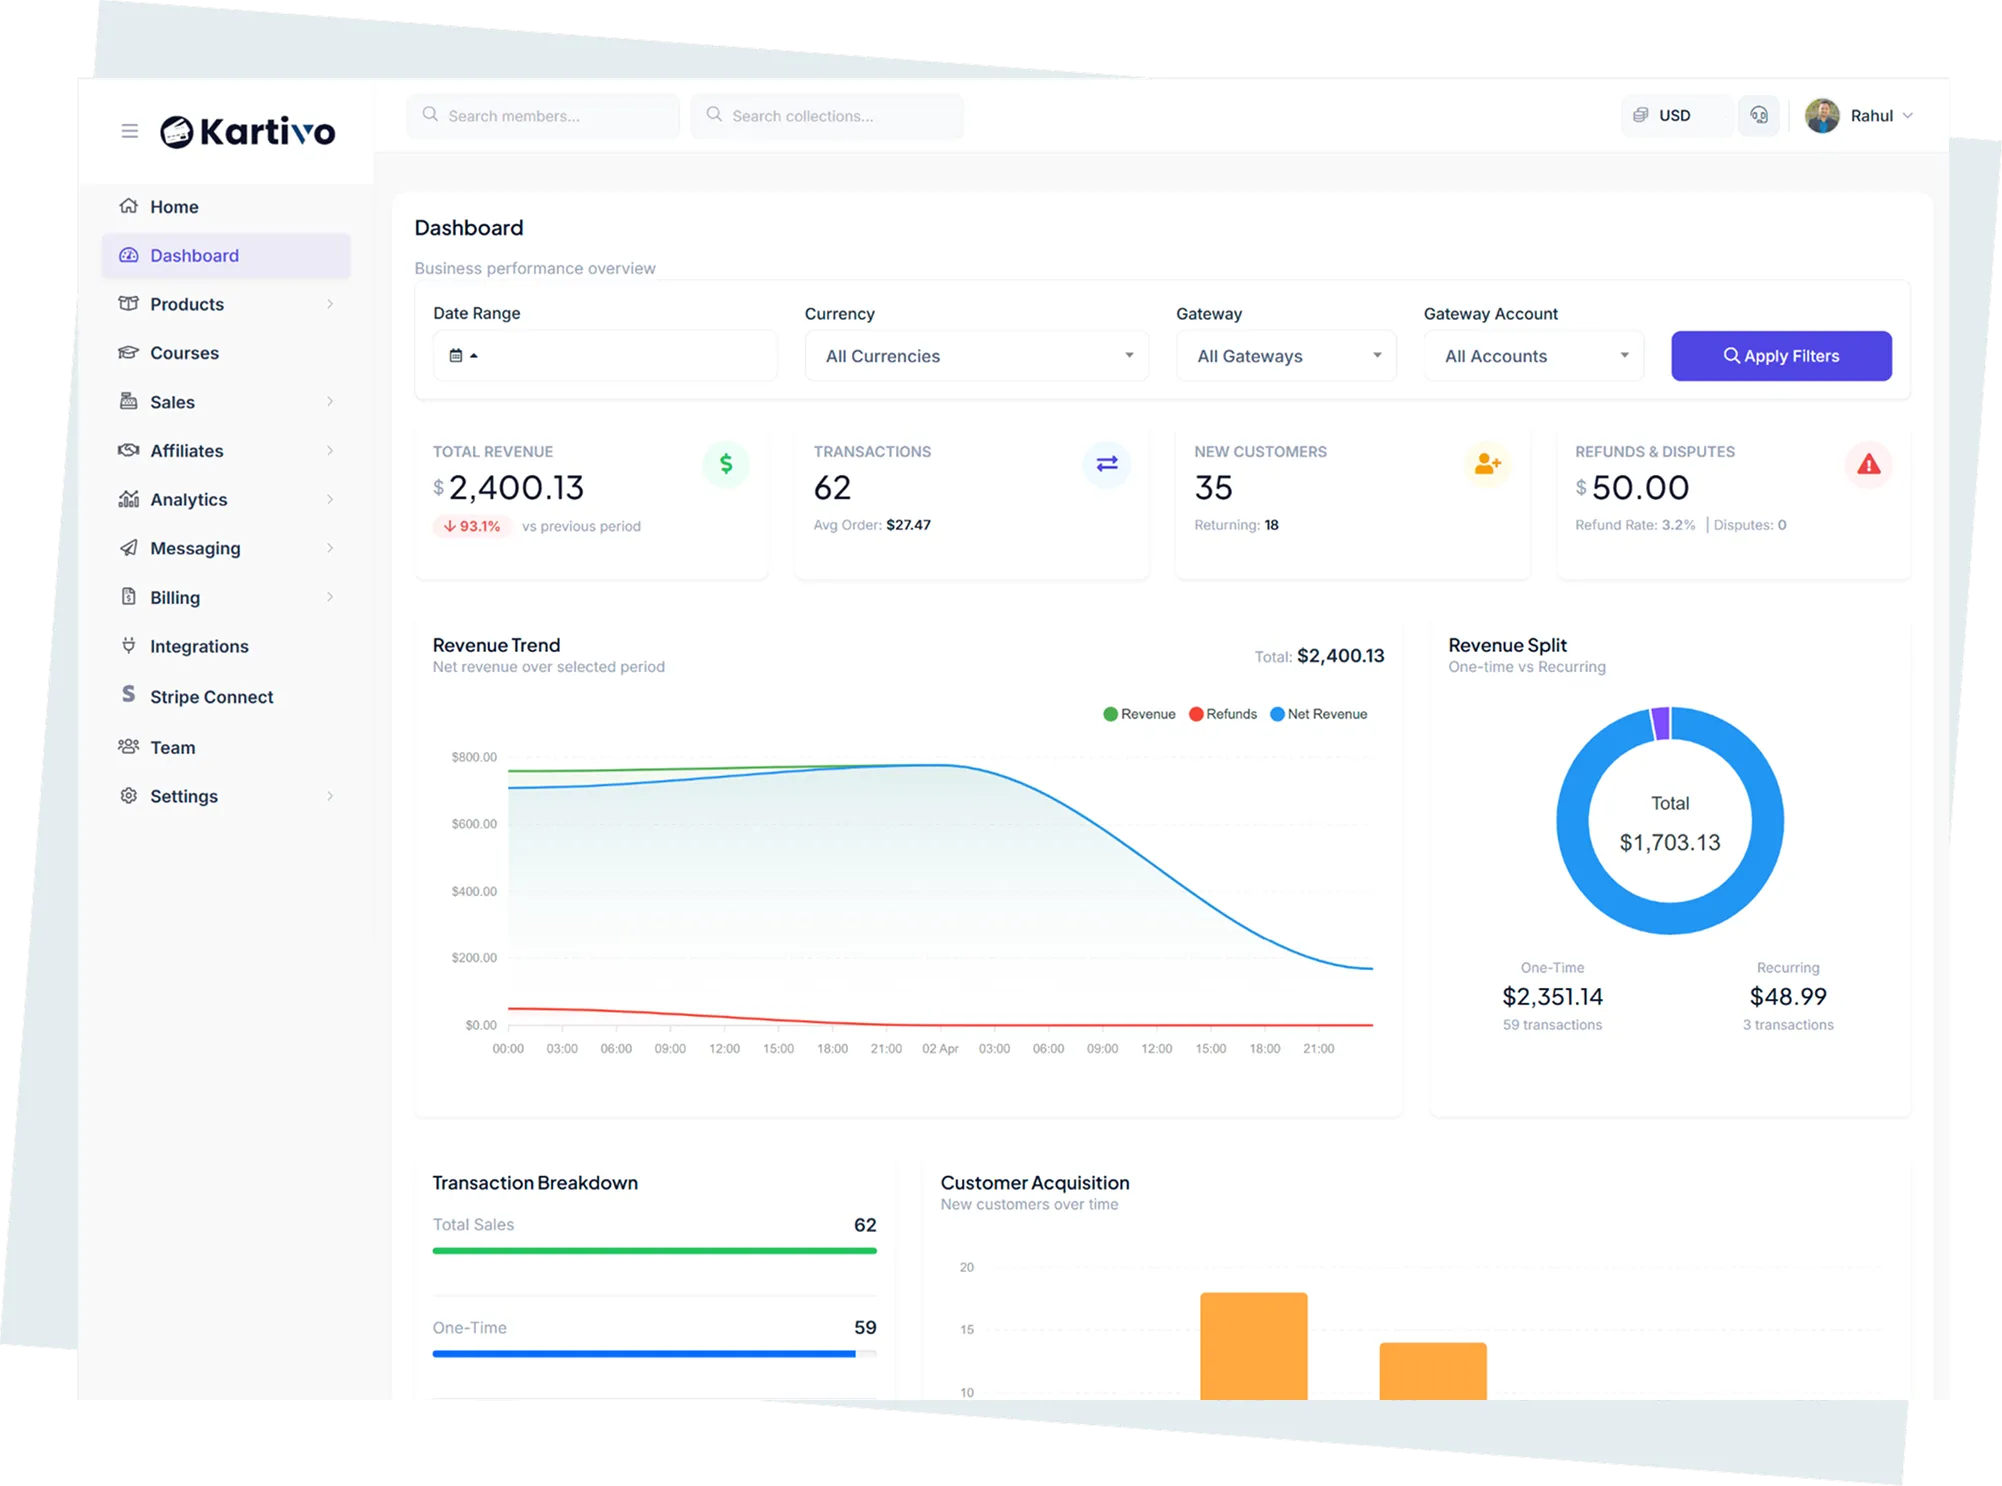
Task: Open Courses from the sidebar icon
Action: 129,352
